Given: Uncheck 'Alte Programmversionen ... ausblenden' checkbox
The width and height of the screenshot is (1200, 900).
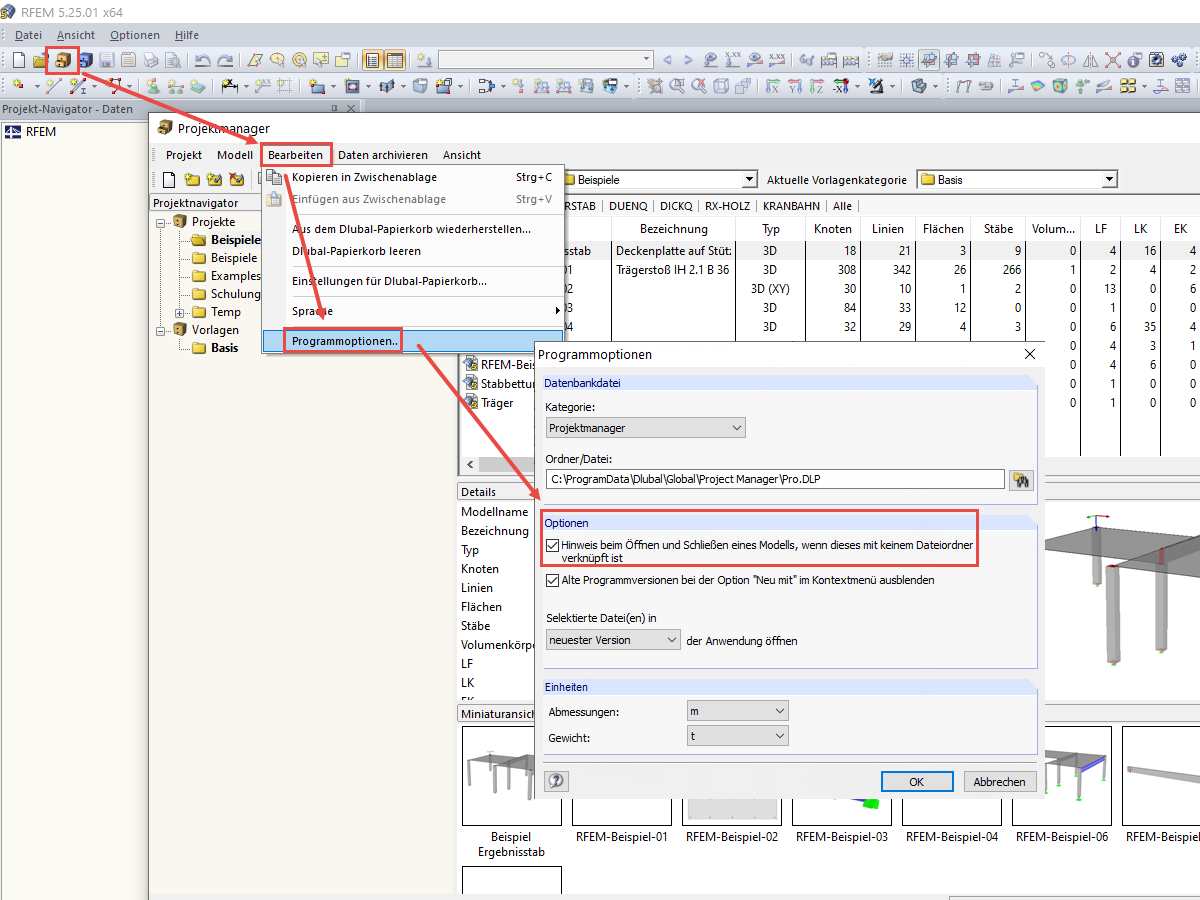Looking at the screenshot, I should point(553,580).
